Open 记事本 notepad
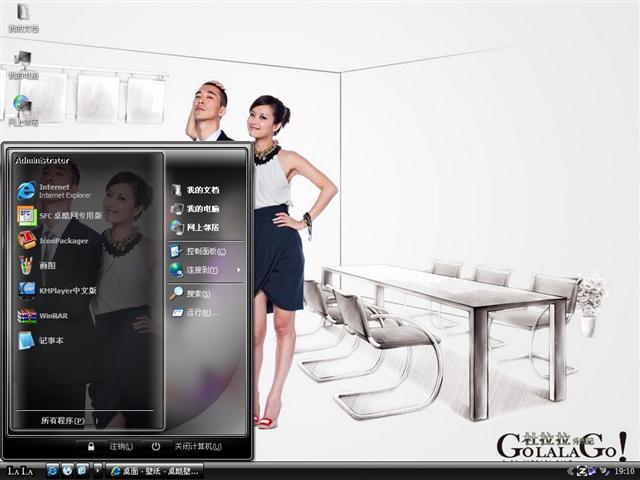 pyautogui.click(x=41, y=340)
